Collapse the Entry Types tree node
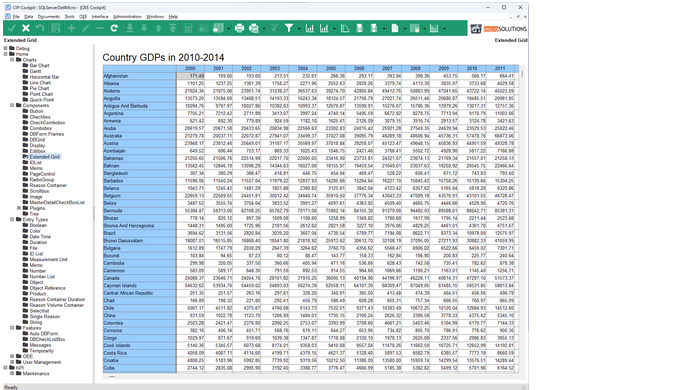 click(12, 220)
